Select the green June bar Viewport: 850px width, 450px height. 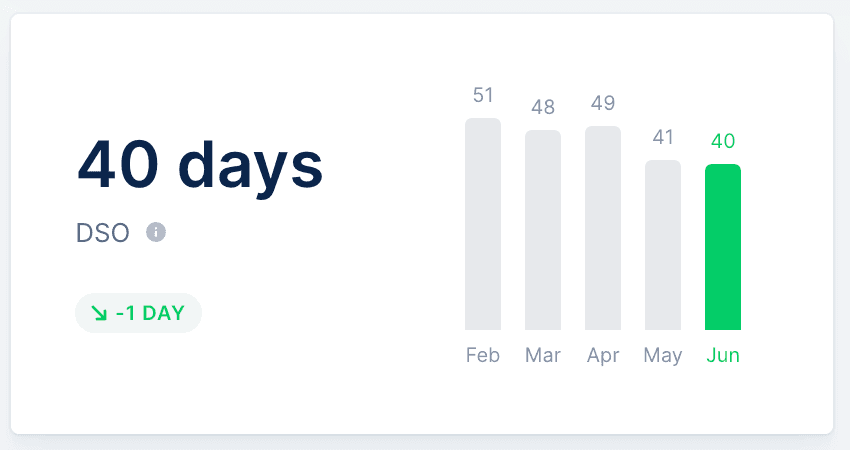[x=723, y=247]
